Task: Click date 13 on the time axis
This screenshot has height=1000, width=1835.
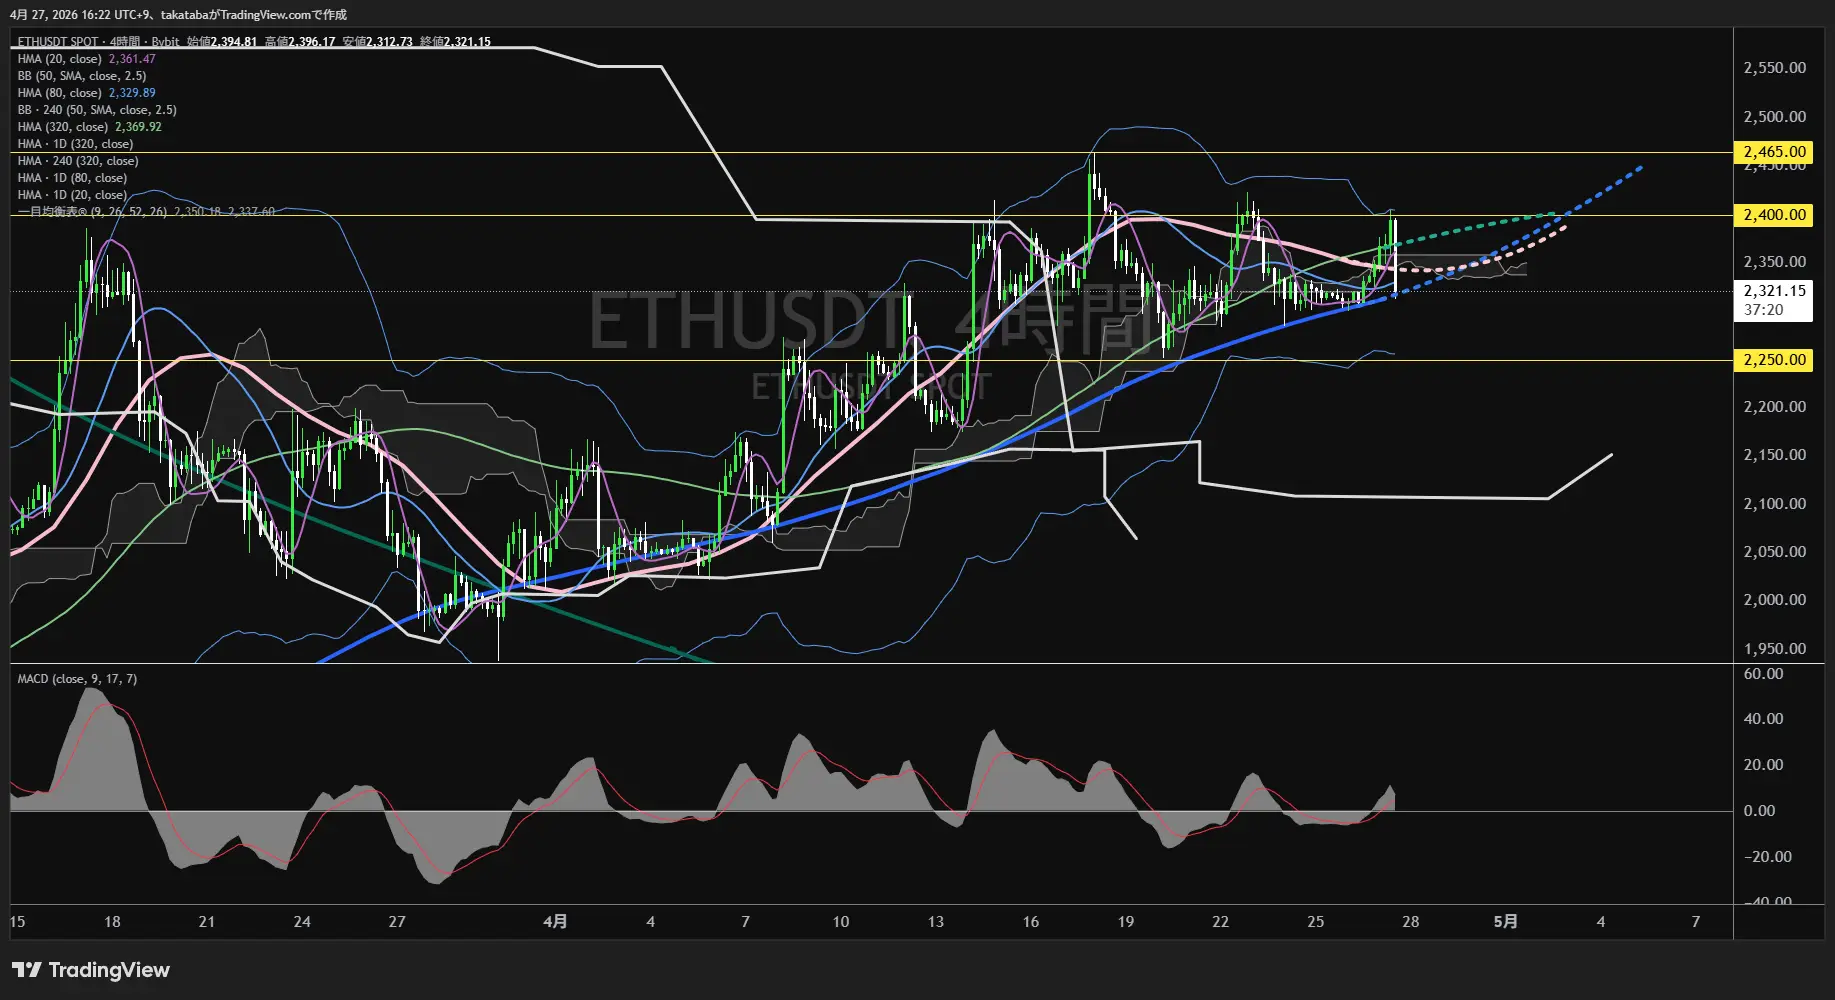Action: [x=936, y=922]
